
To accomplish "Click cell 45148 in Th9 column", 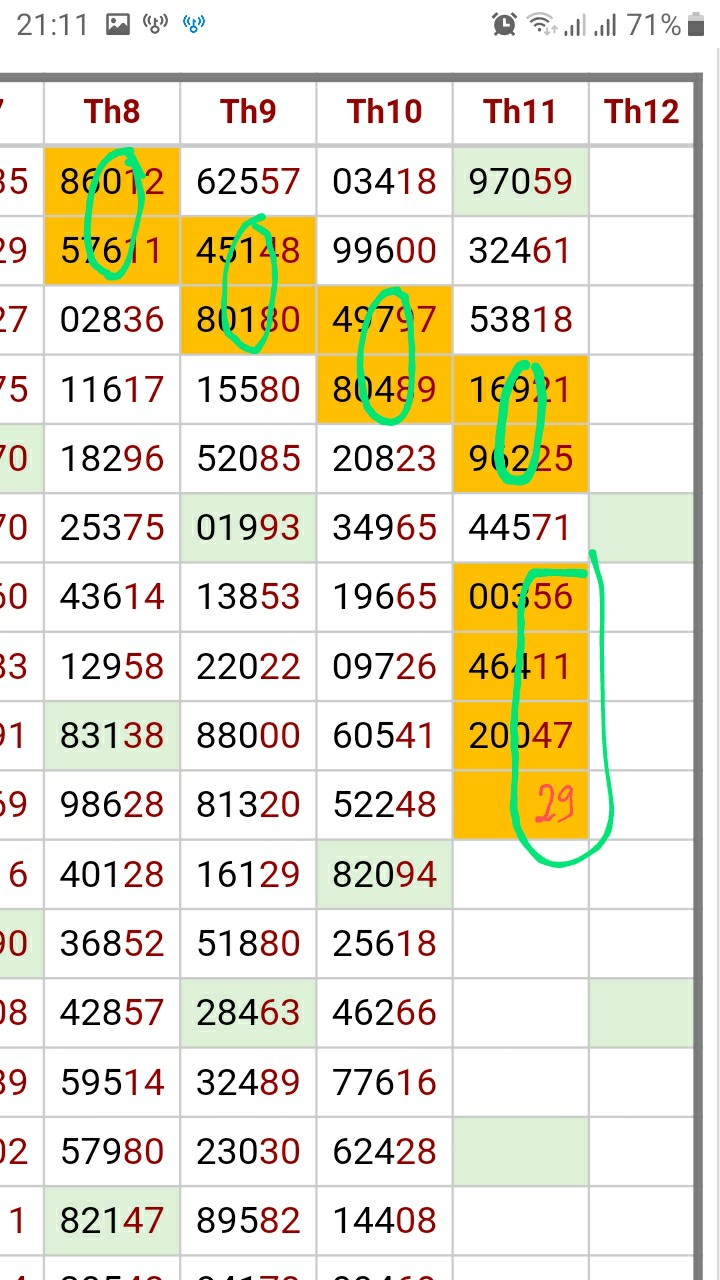I will tap(248, 250).
